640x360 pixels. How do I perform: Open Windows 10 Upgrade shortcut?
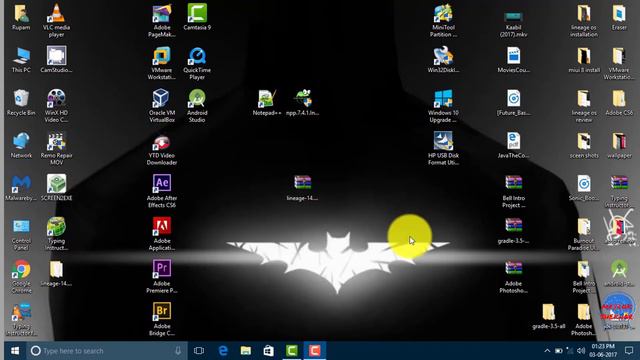[x=443, y=106]
